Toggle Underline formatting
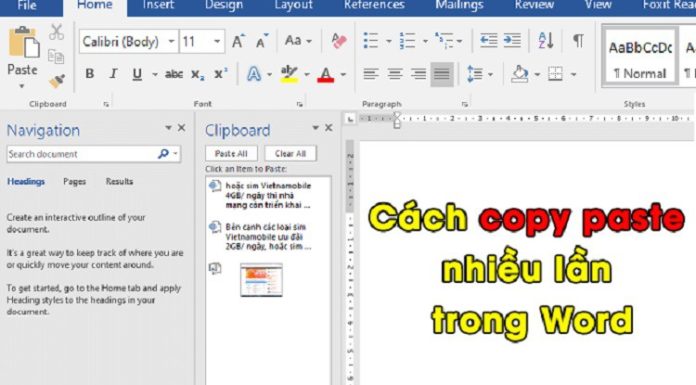 click(x=137, y=74)
